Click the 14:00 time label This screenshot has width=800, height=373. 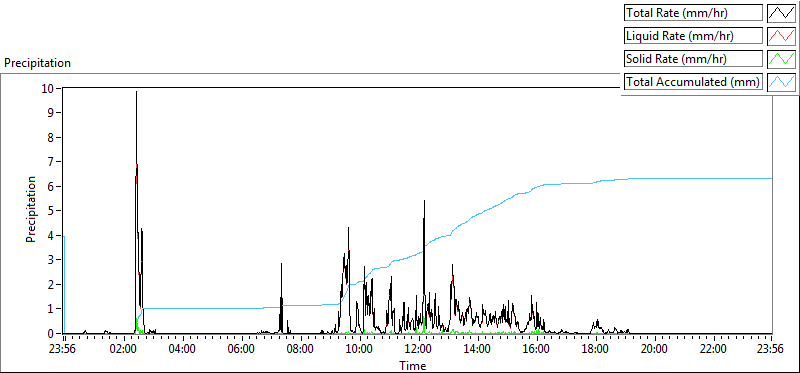(478, 350)
